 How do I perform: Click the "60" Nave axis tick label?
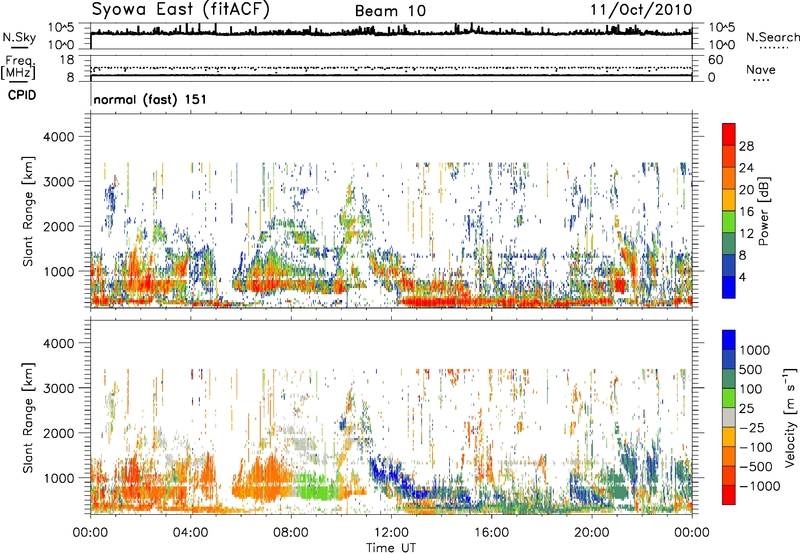click(715, 60)
